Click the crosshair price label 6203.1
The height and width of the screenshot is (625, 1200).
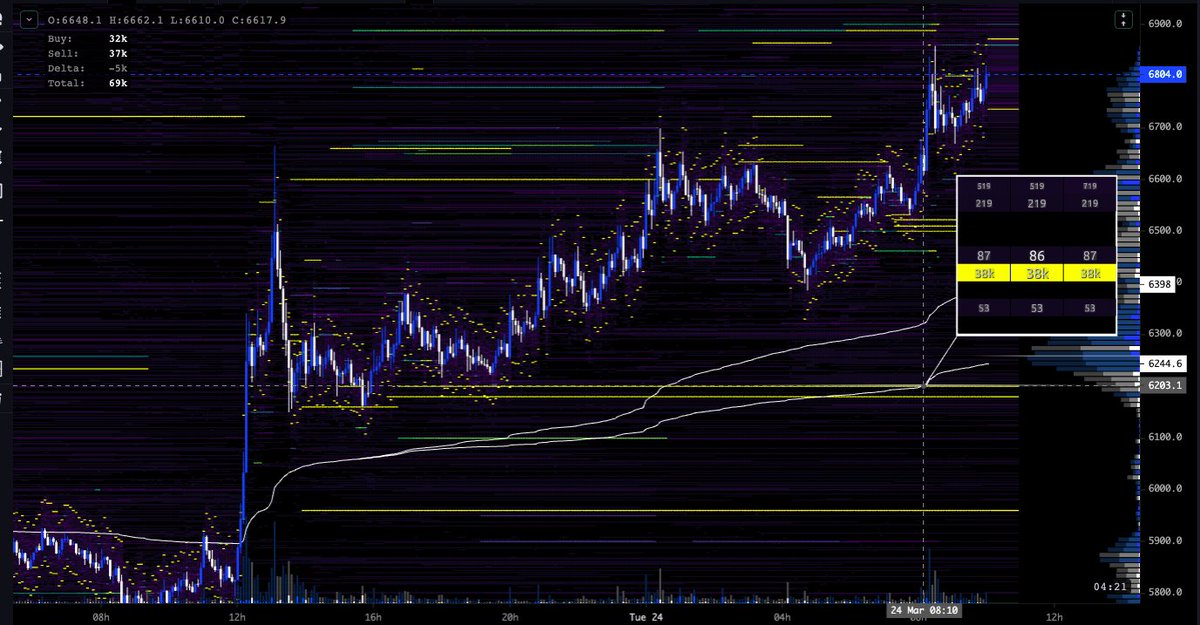(1165, 385)
